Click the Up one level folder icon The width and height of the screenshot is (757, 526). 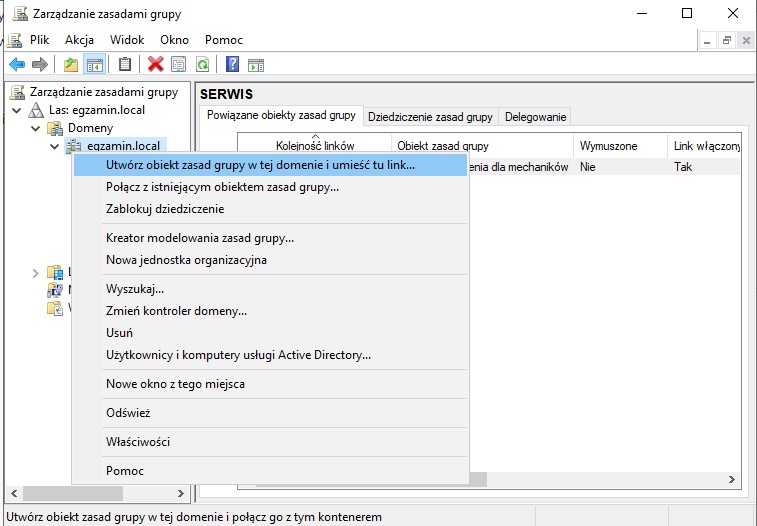(71, 64)
